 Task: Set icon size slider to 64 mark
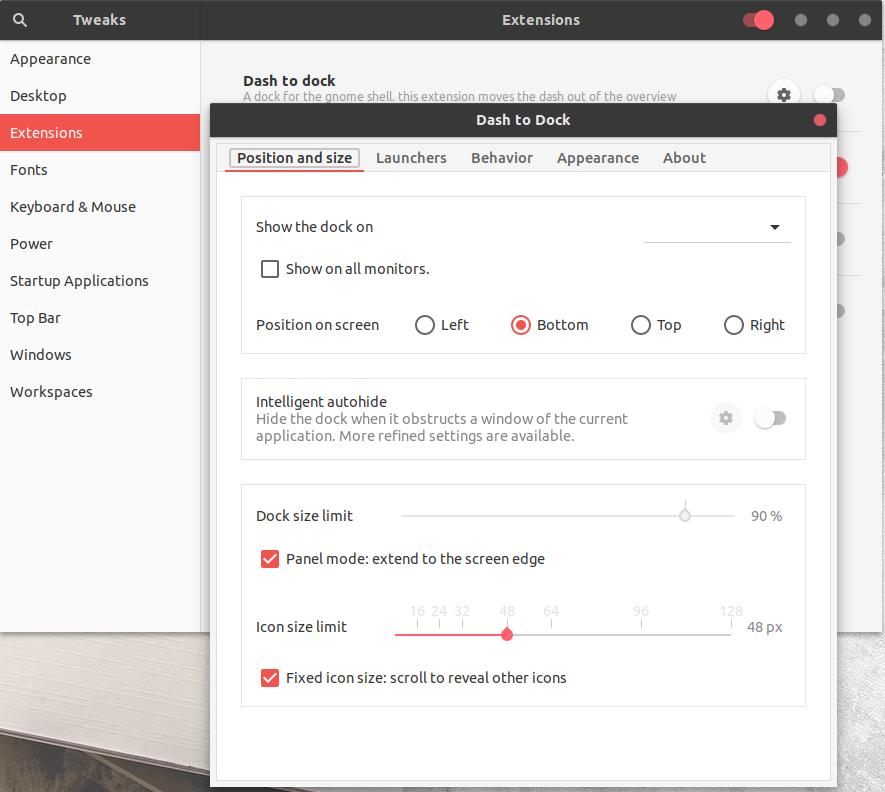tap(551, 635)
